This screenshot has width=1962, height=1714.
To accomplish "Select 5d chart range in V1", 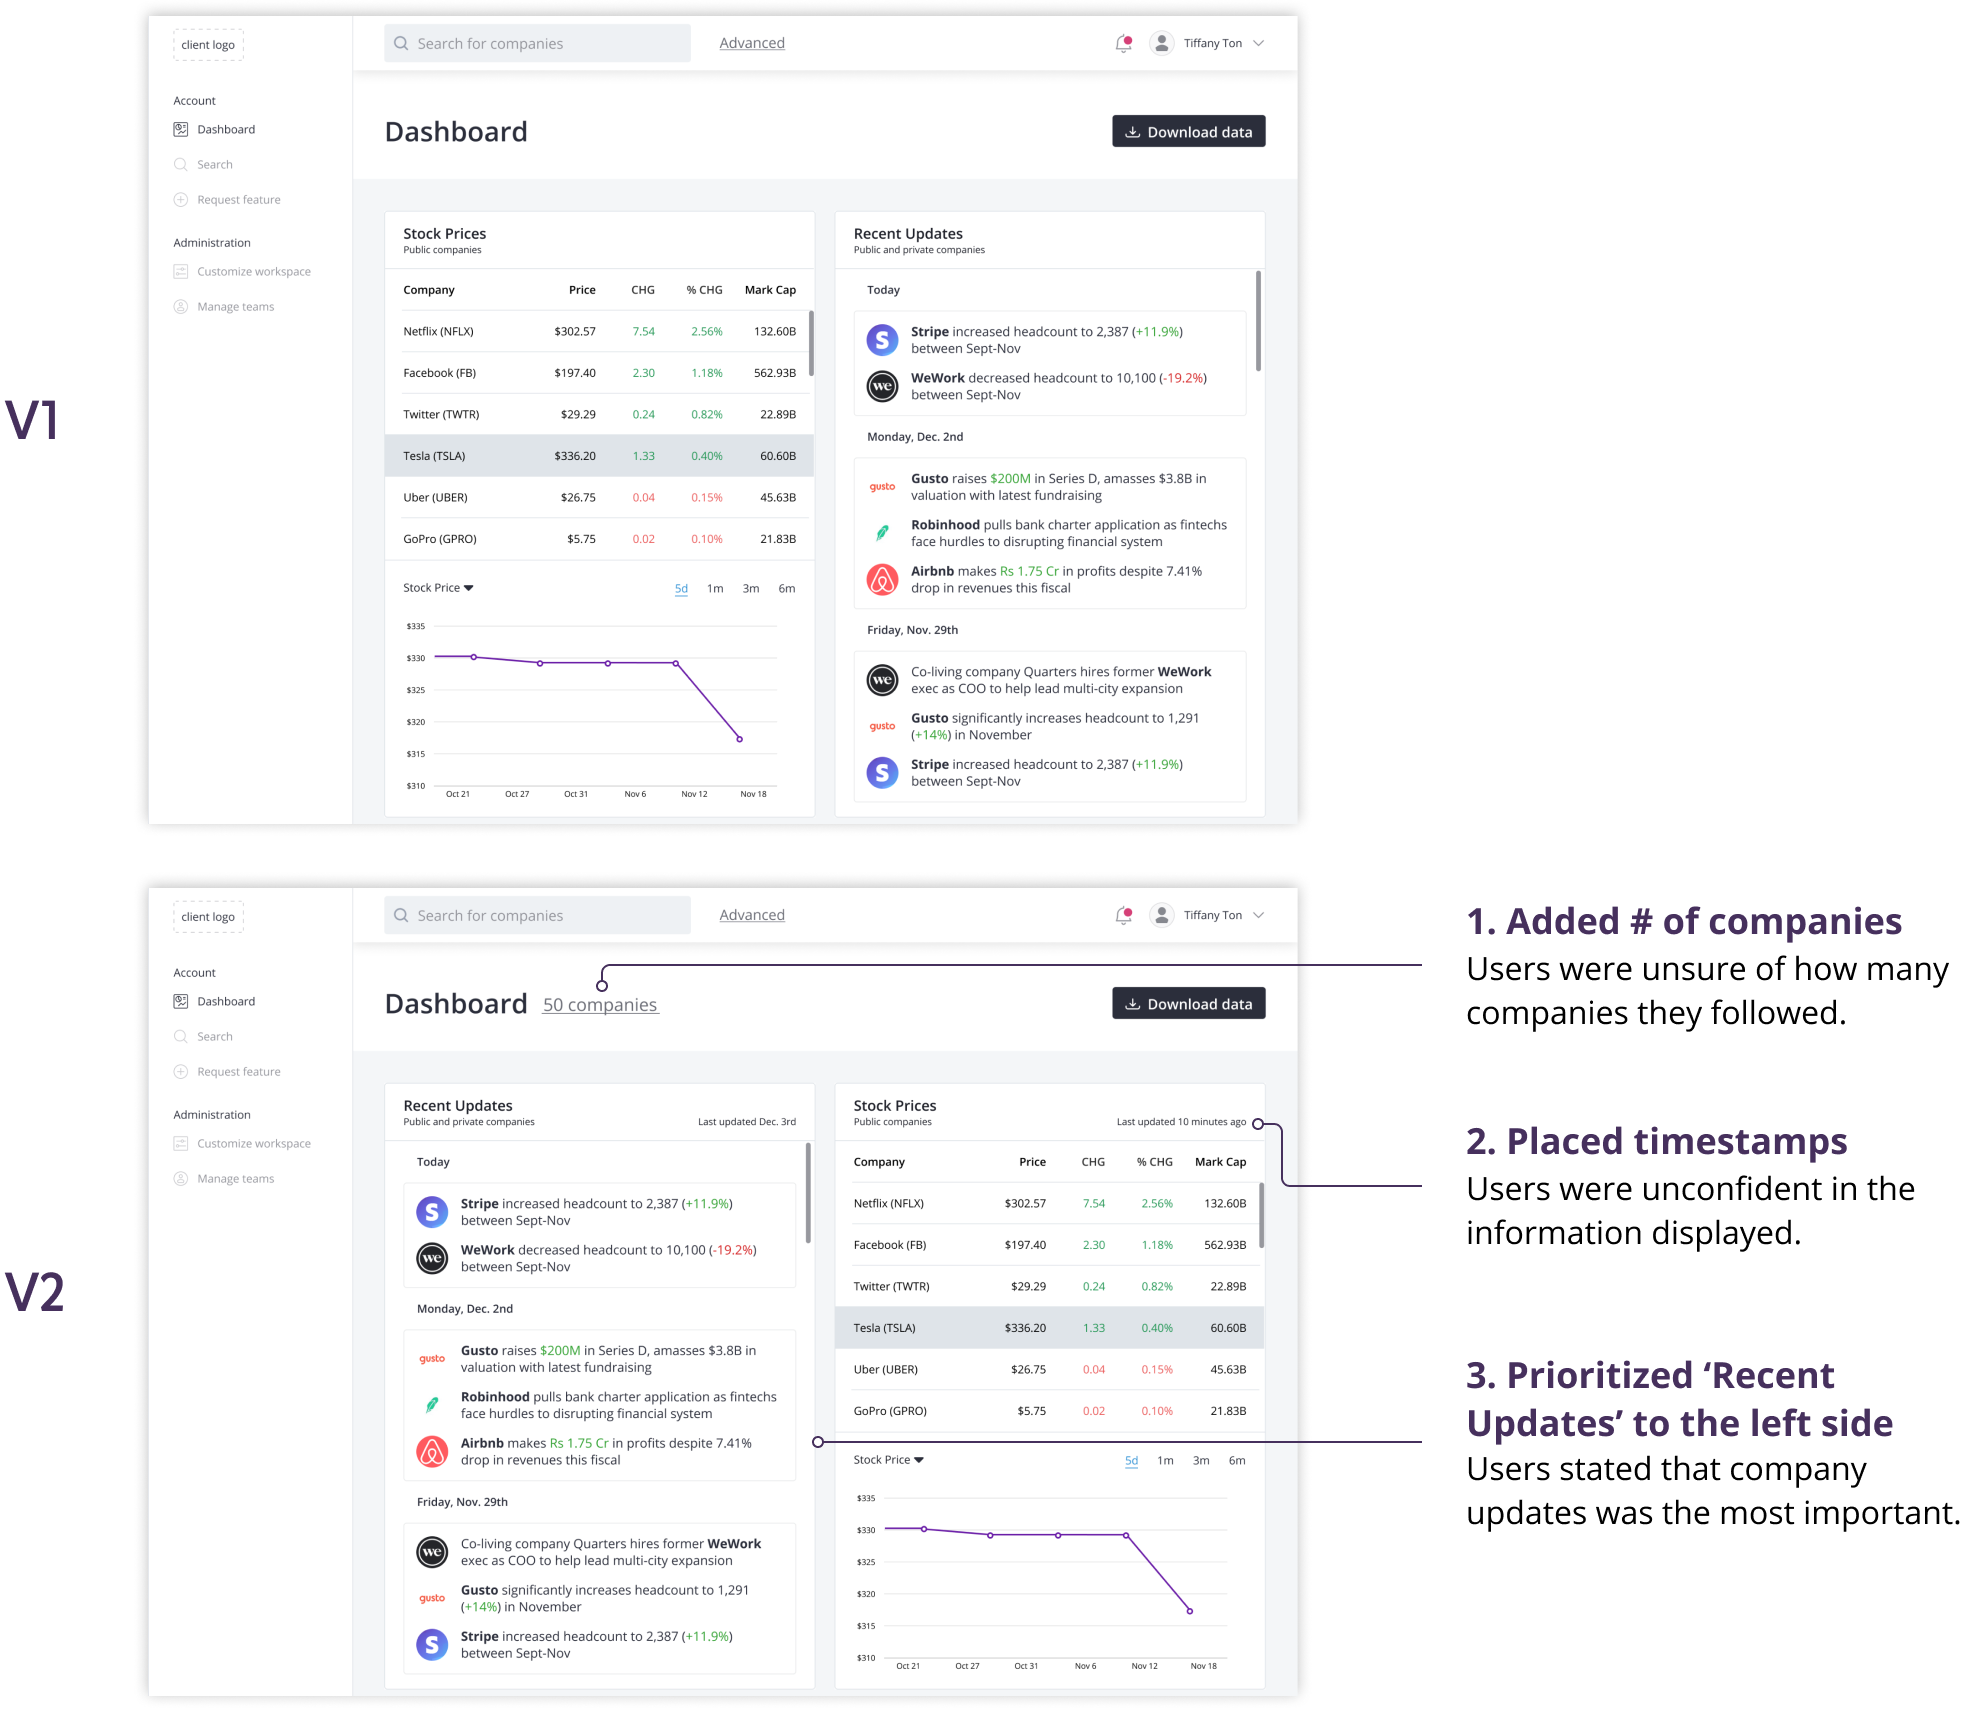I will click(x=681, y=589).
